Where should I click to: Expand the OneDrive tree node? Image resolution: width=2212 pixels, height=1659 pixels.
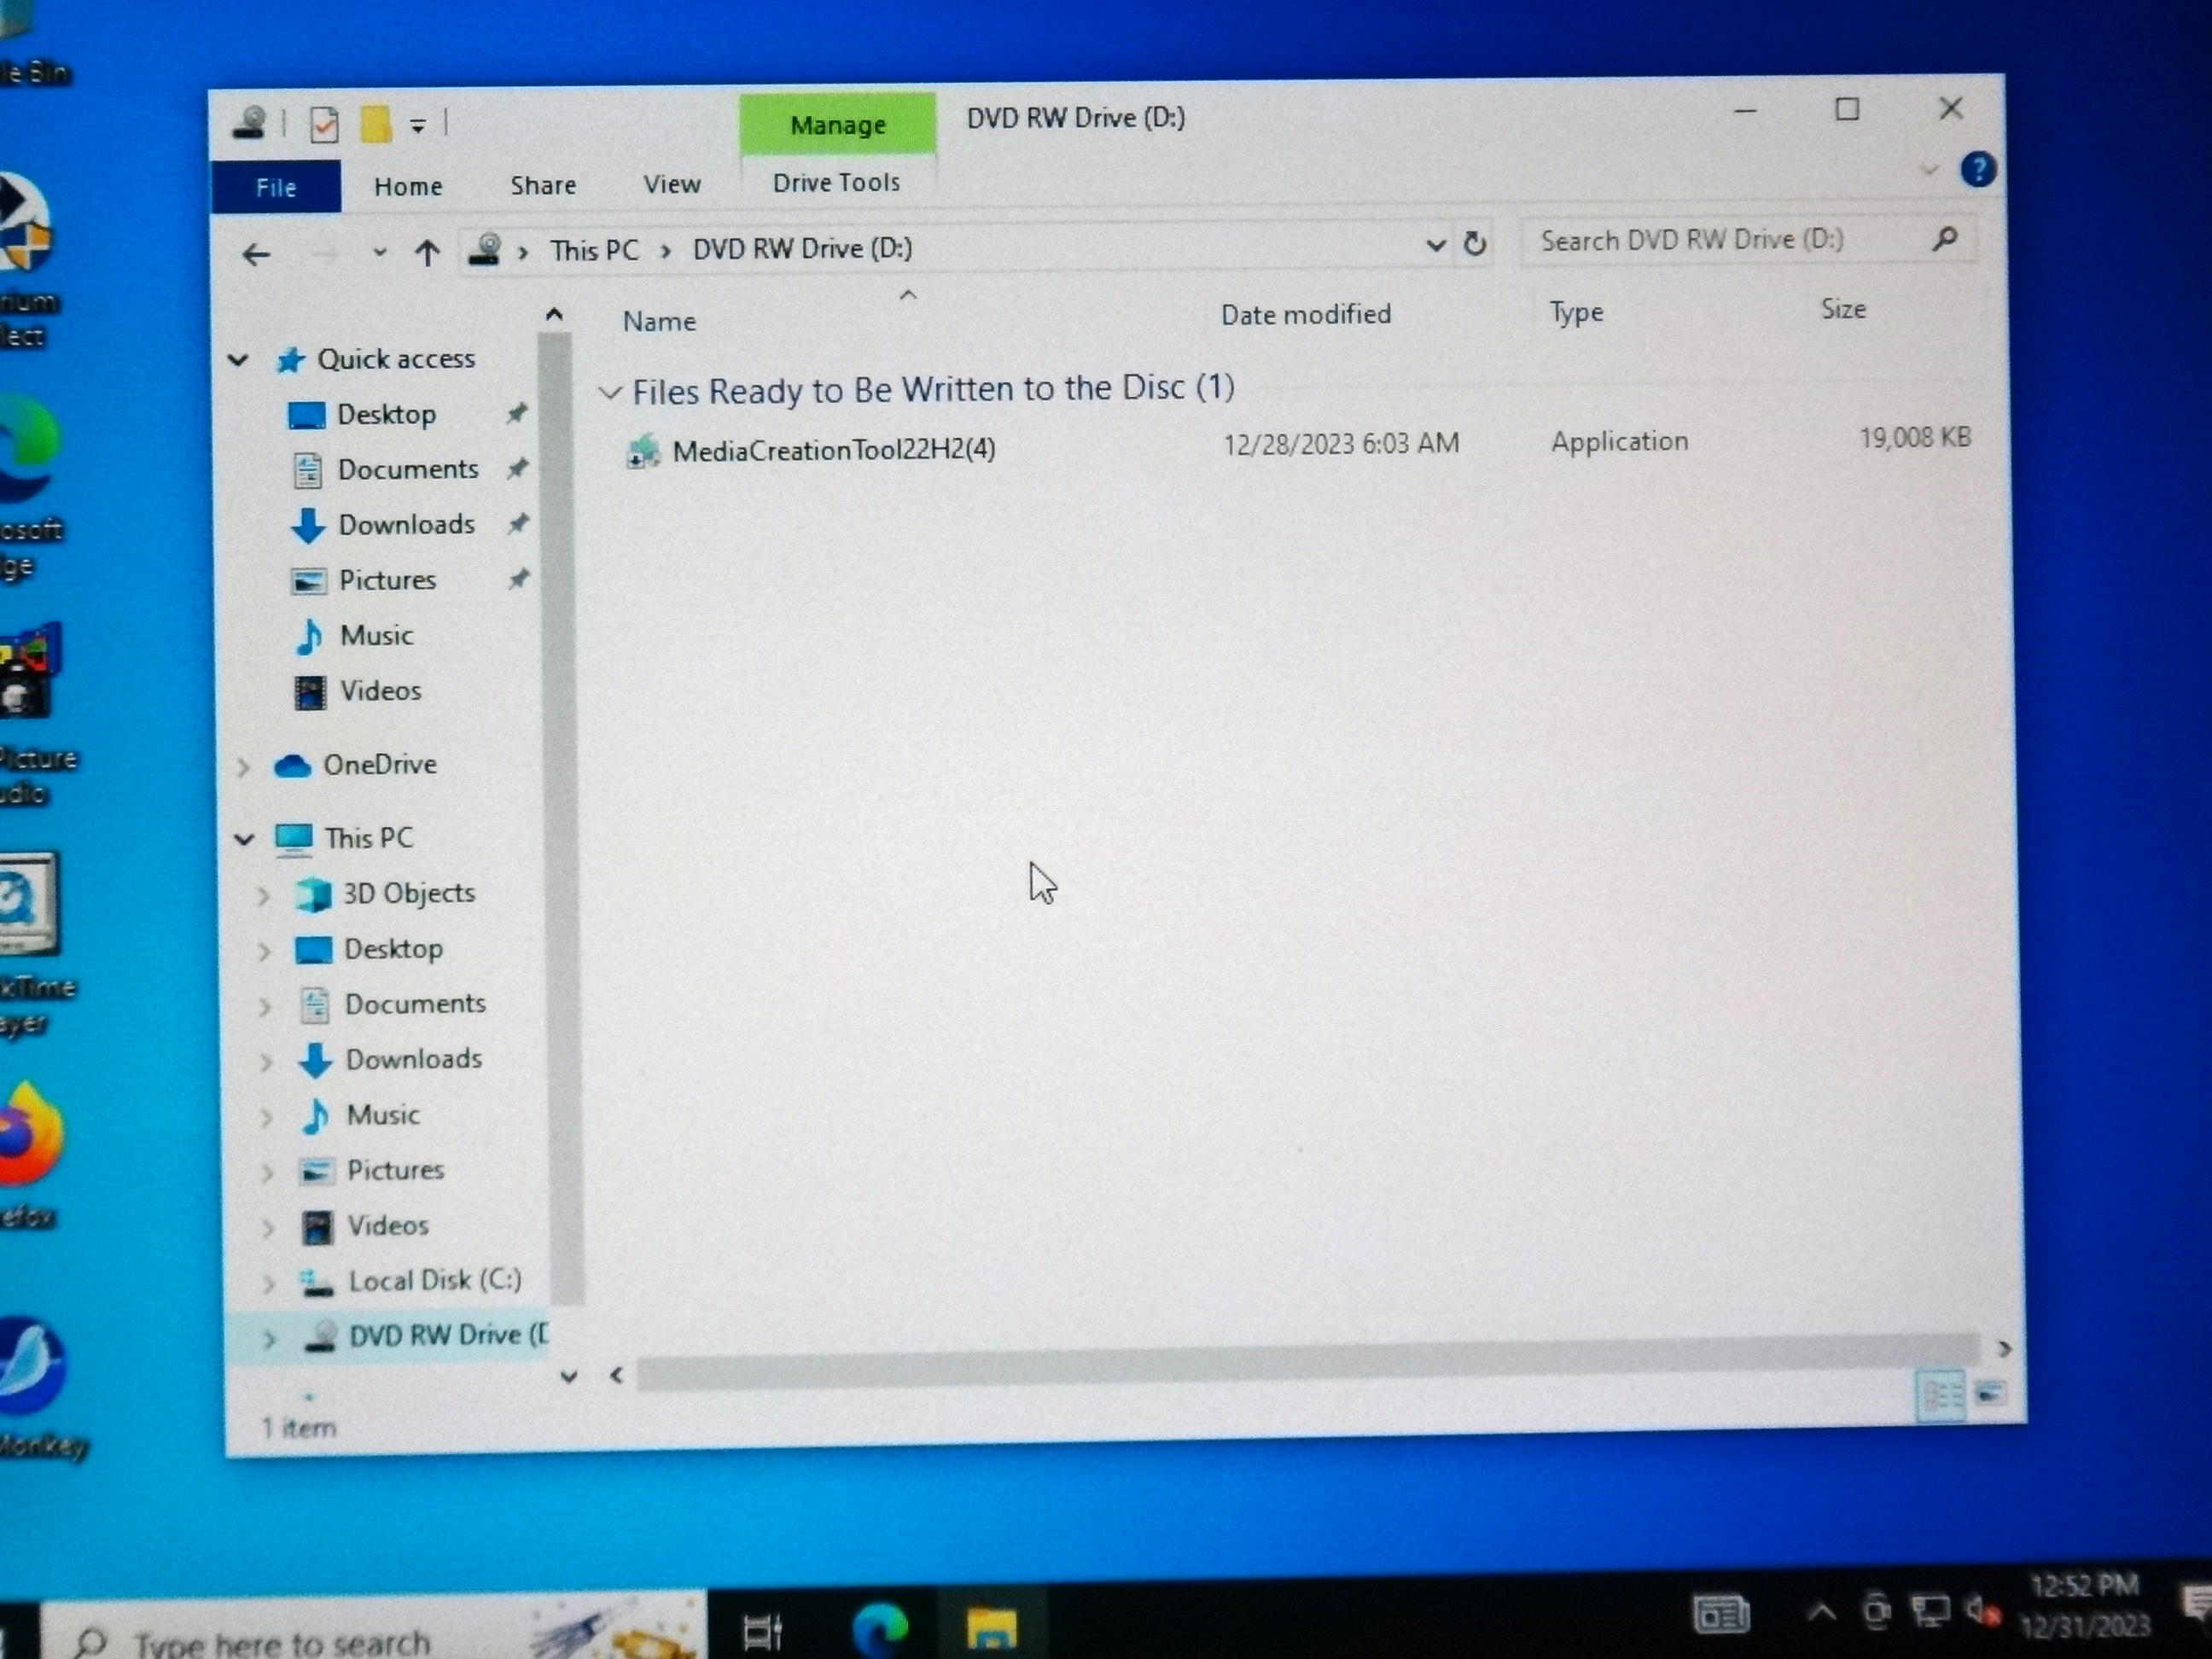[x=243, y=767]
